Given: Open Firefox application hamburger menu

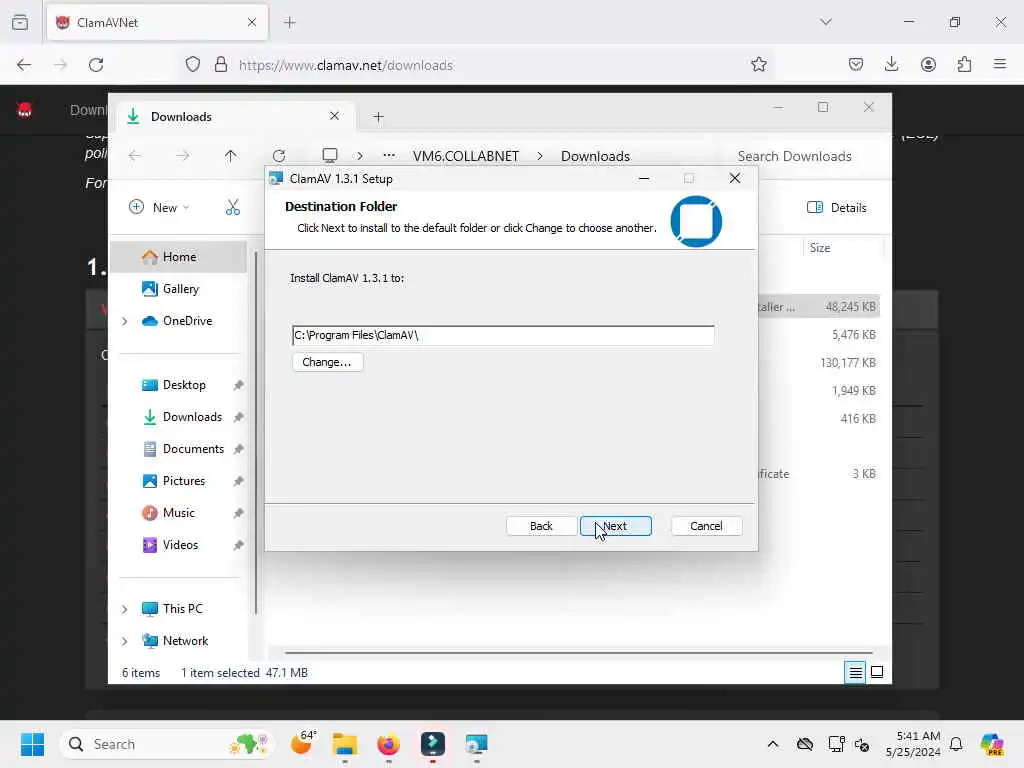Looking at the screenshot, I should 1000,64.
